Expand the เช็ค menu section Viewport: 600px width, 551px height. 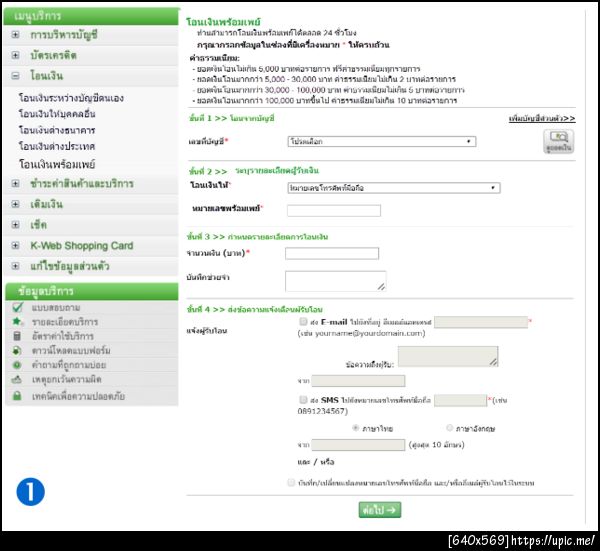[x=15, y=225]
